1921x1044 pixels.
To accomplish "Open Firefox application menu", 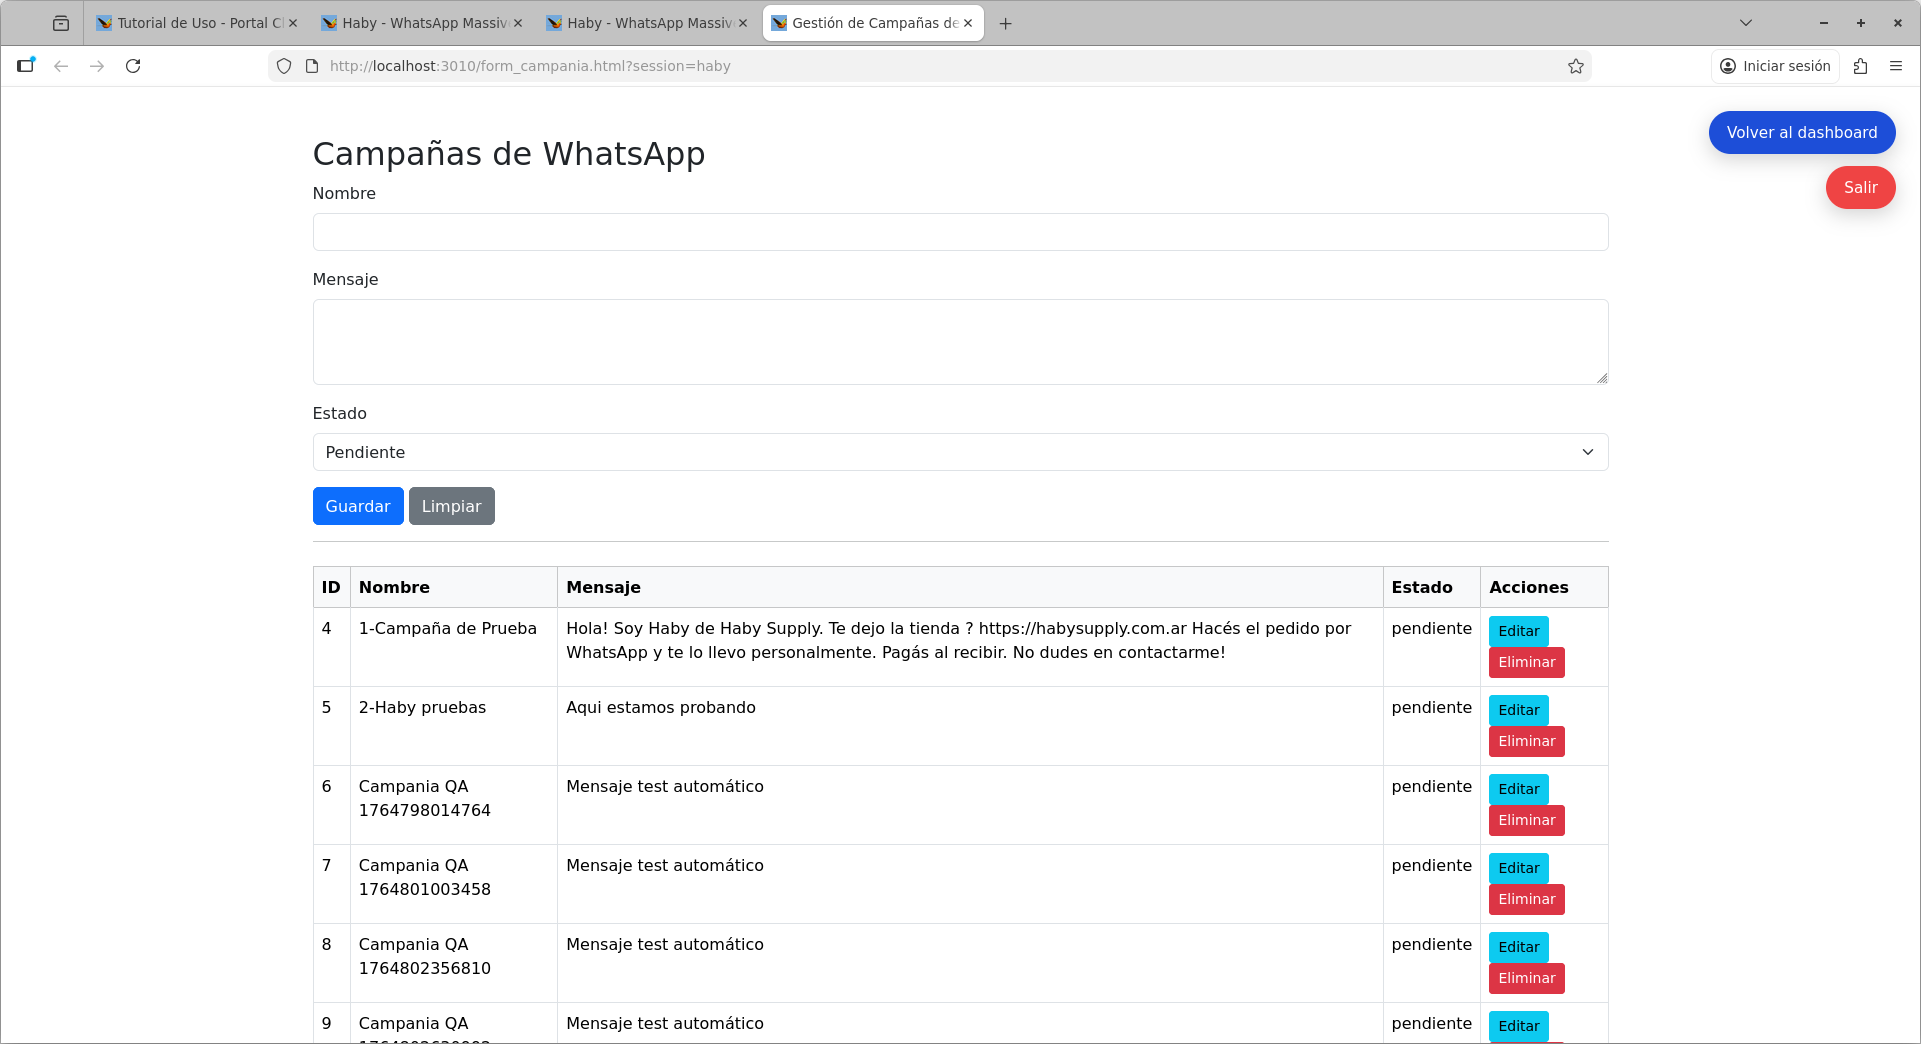I will [1895, 66].
